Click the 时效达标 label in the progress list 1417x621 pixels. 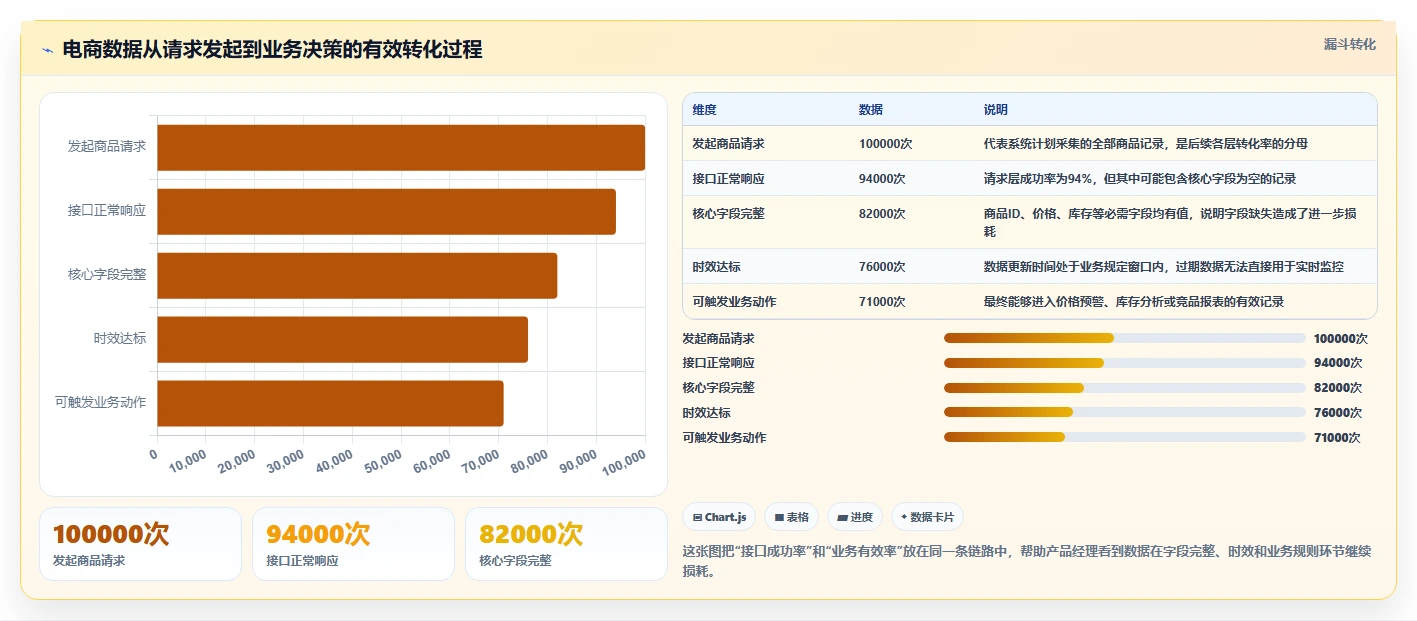(x=706, y=413)
